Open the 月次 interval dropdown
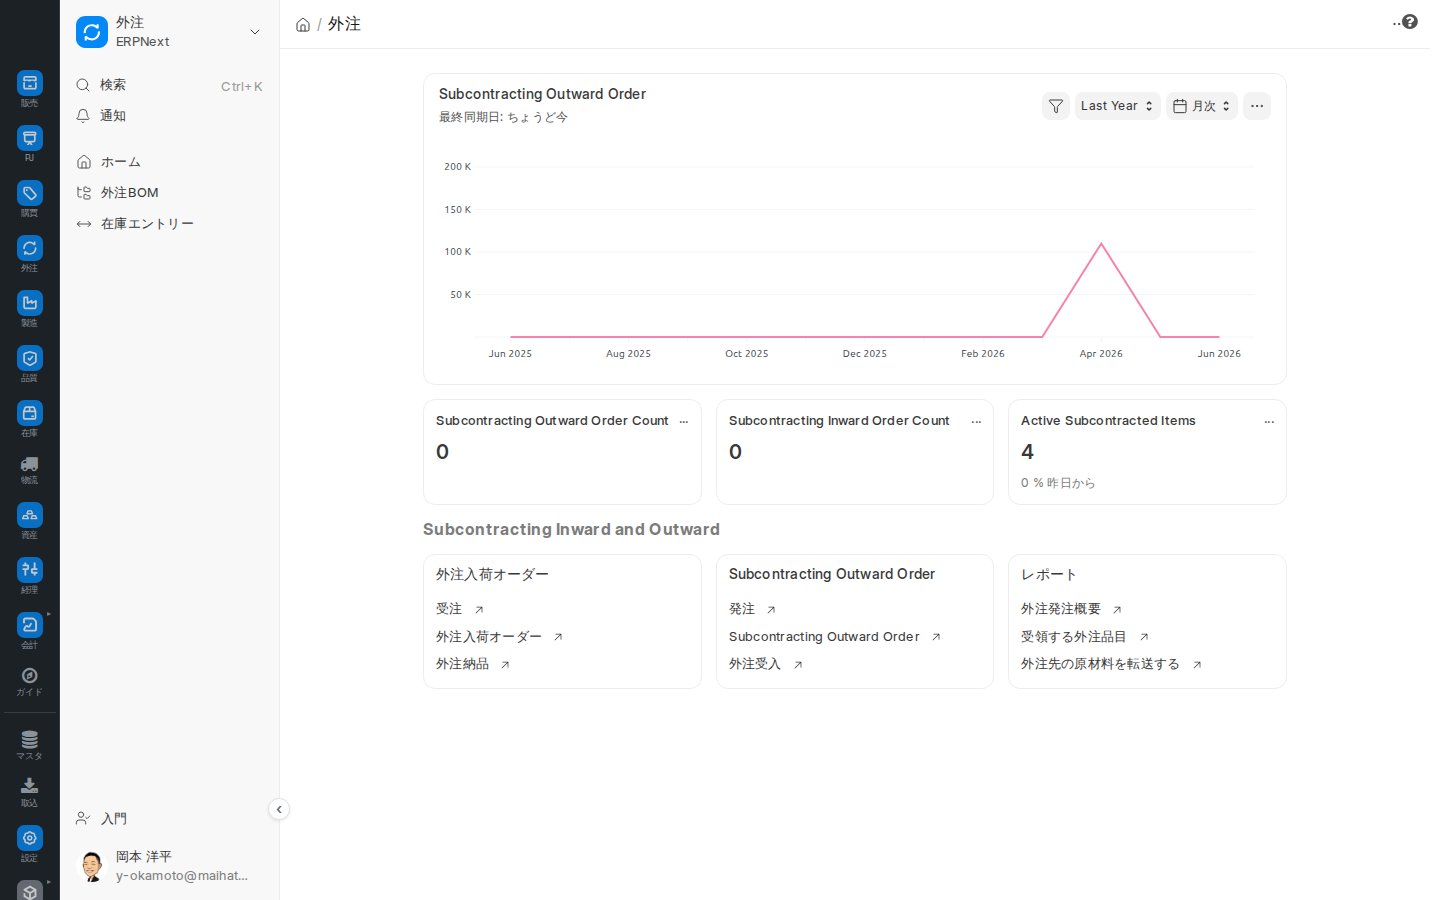 (1202, 106)
